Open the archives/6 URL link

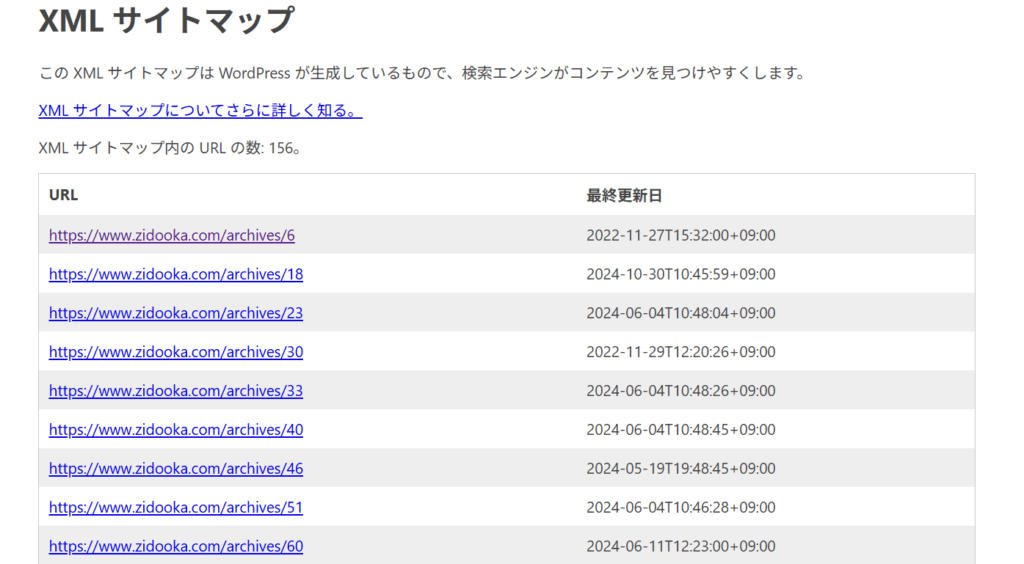(x=171, y=236)
